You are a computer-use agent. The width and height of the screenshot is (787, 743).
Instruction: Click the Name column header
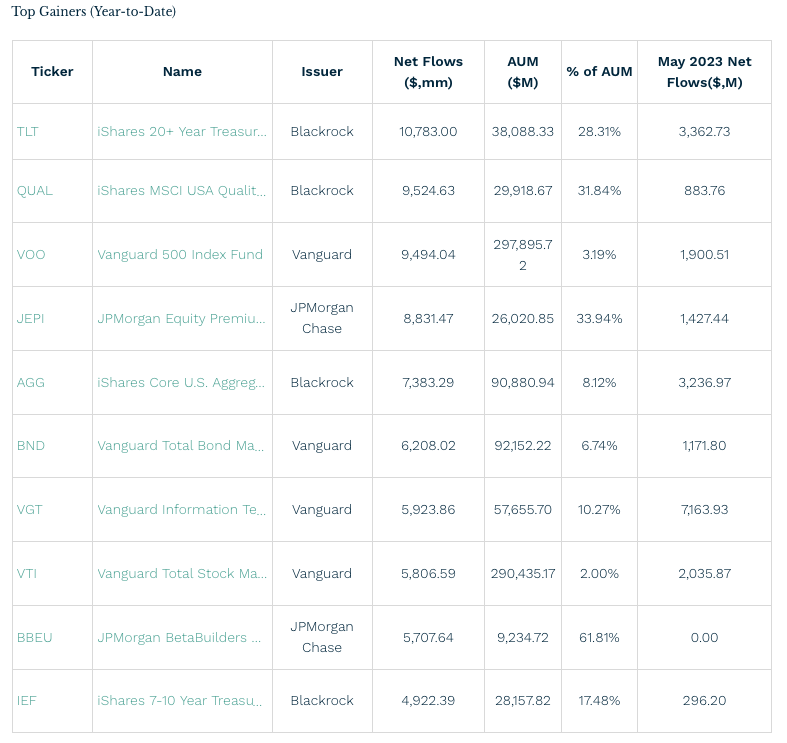click(x=182, y=72)
